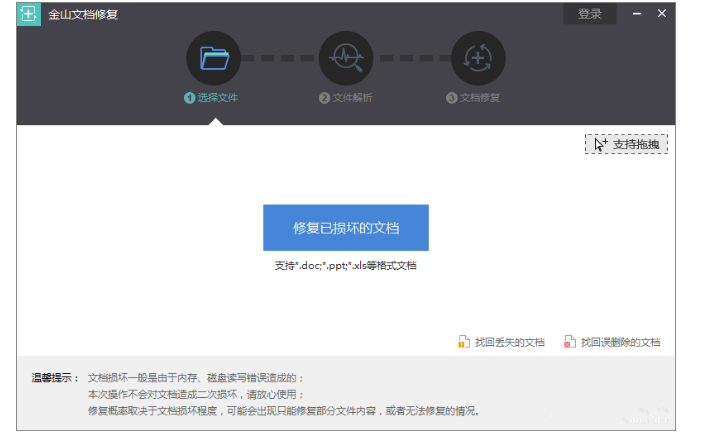Click the 支持拖拽 dashed box
The height and width of the screenshot is (445, 704).
pyautogui.click(x=626, y=144)
